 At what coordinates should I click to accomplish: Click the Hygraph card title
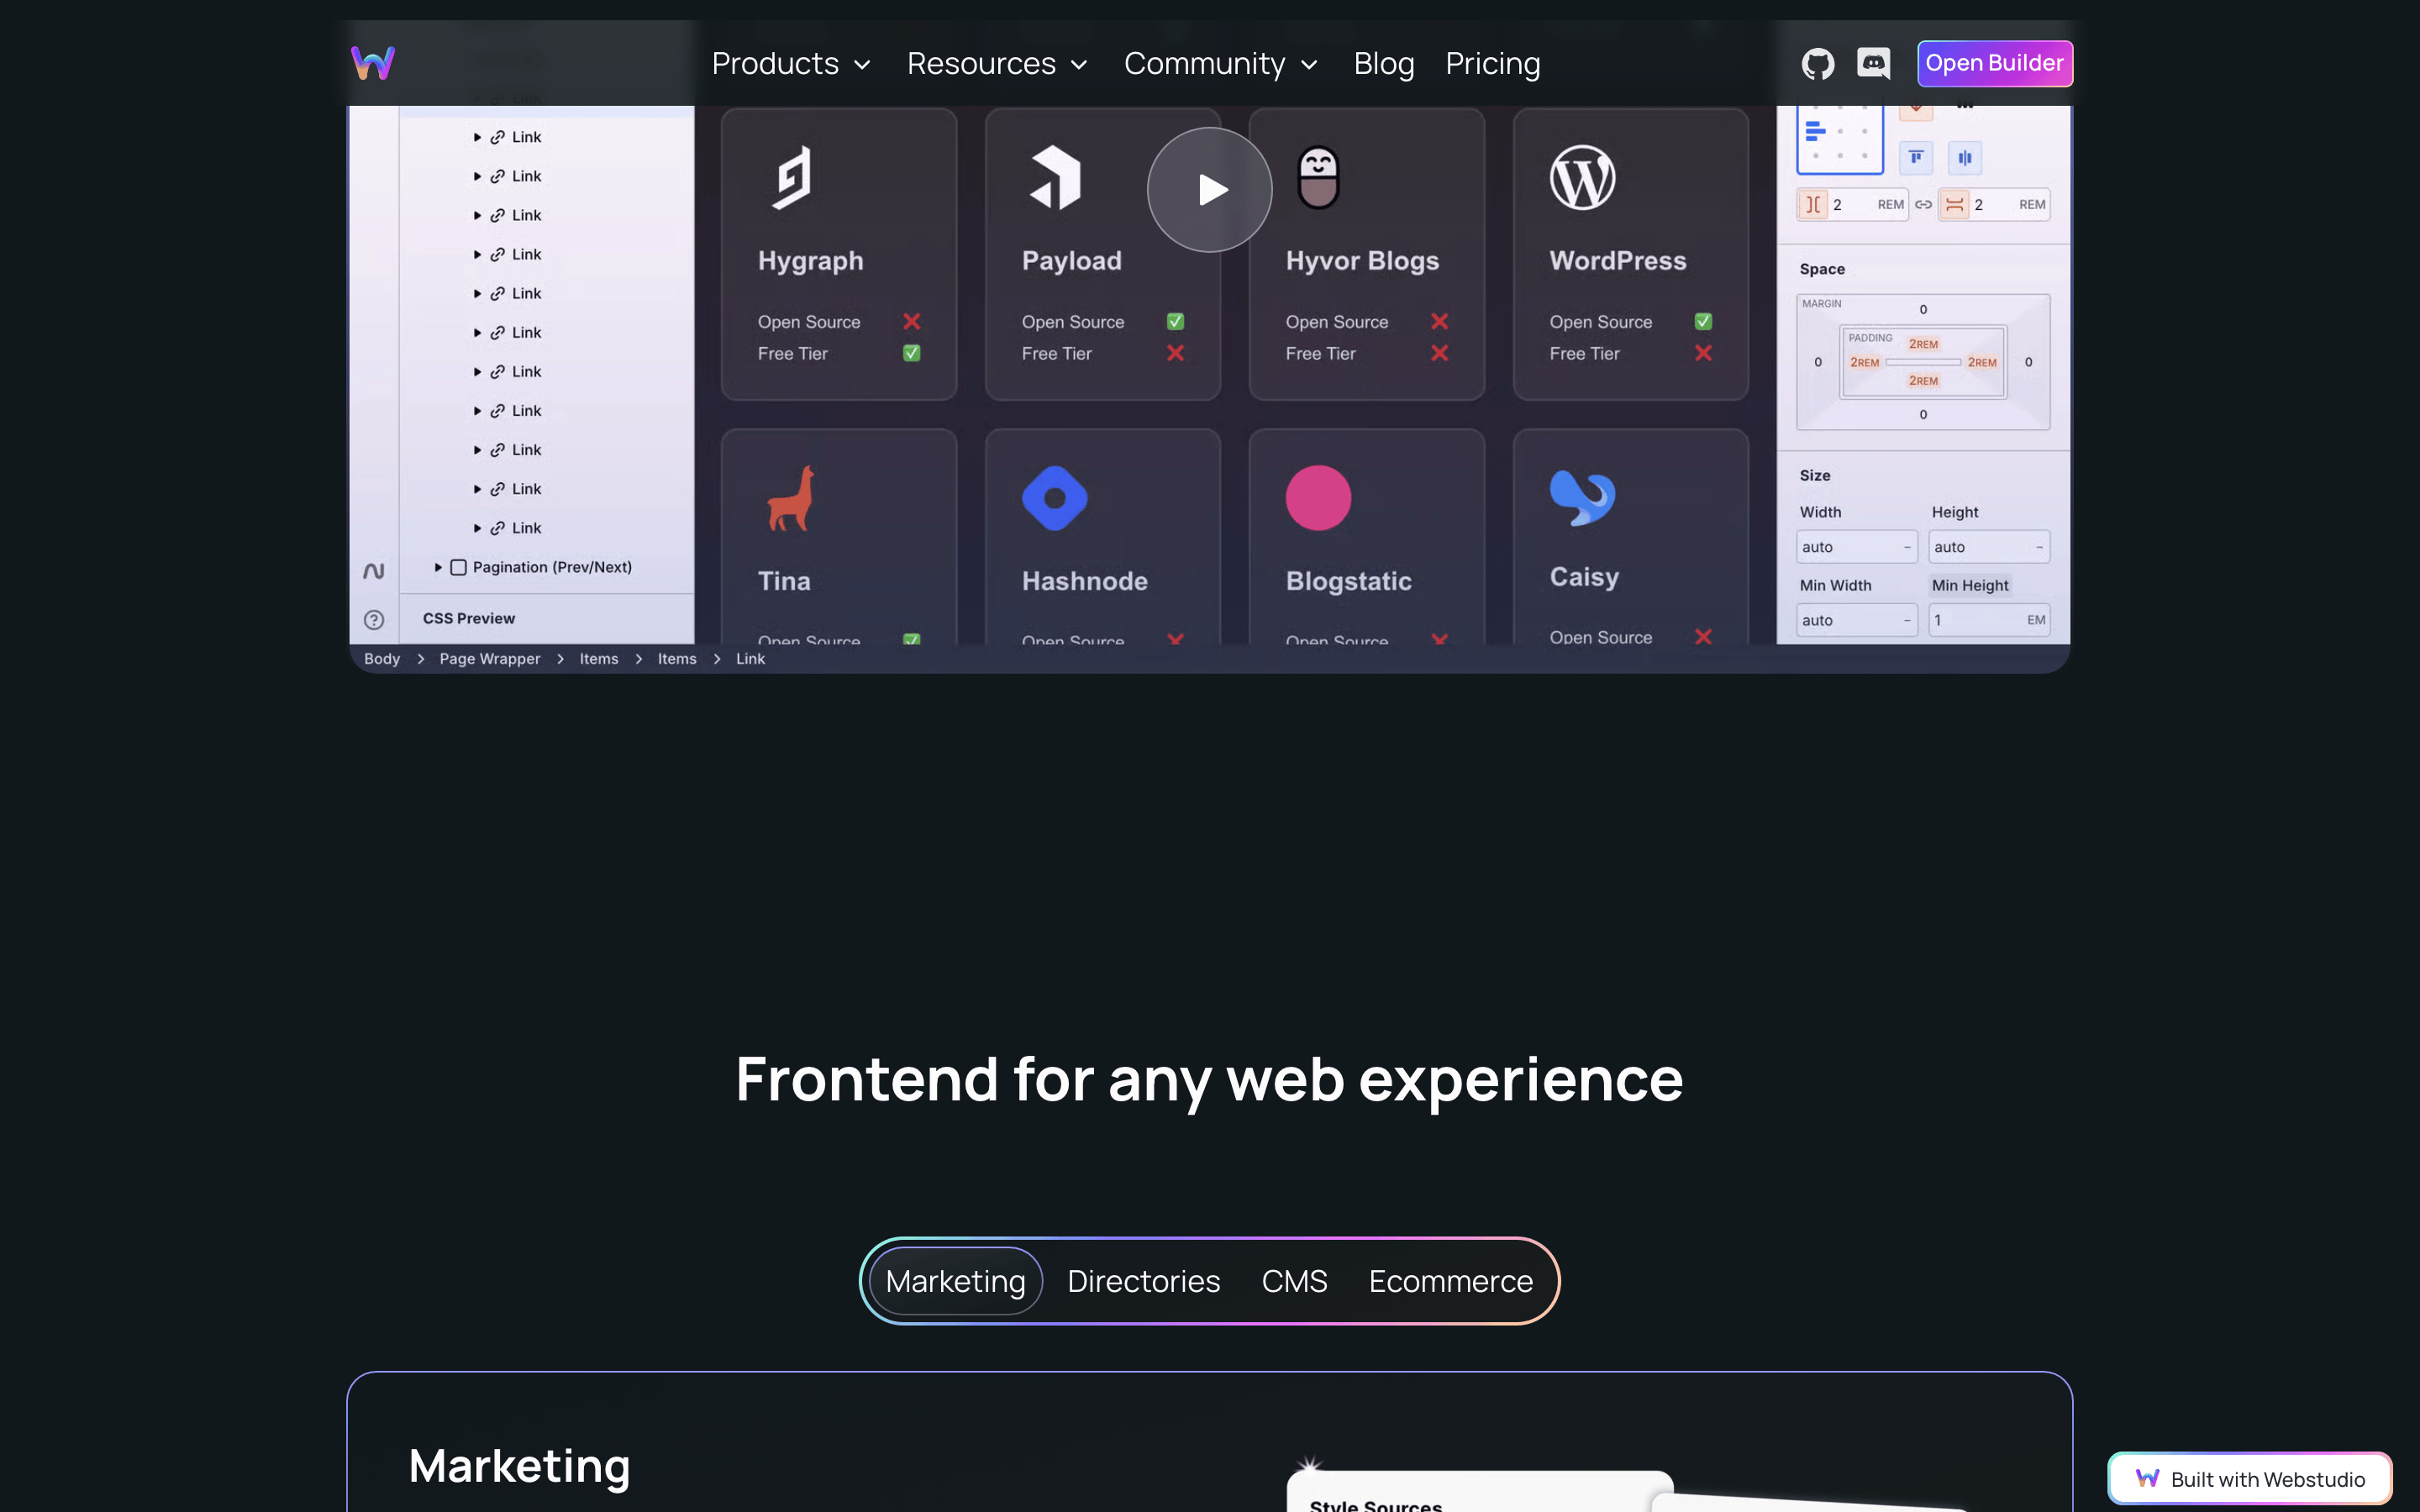pos(810,261)
